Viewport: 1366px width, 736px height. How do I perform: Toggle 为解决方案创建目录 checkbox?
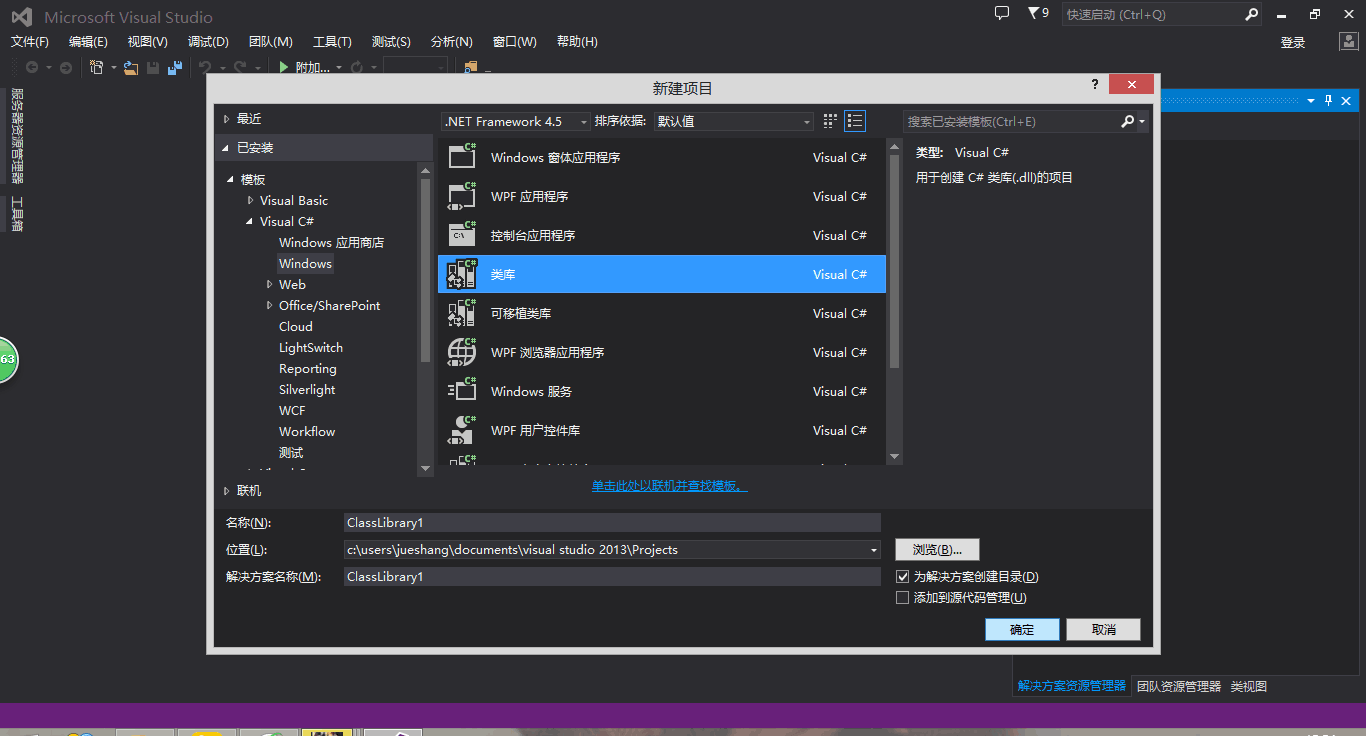click(902, 576)
